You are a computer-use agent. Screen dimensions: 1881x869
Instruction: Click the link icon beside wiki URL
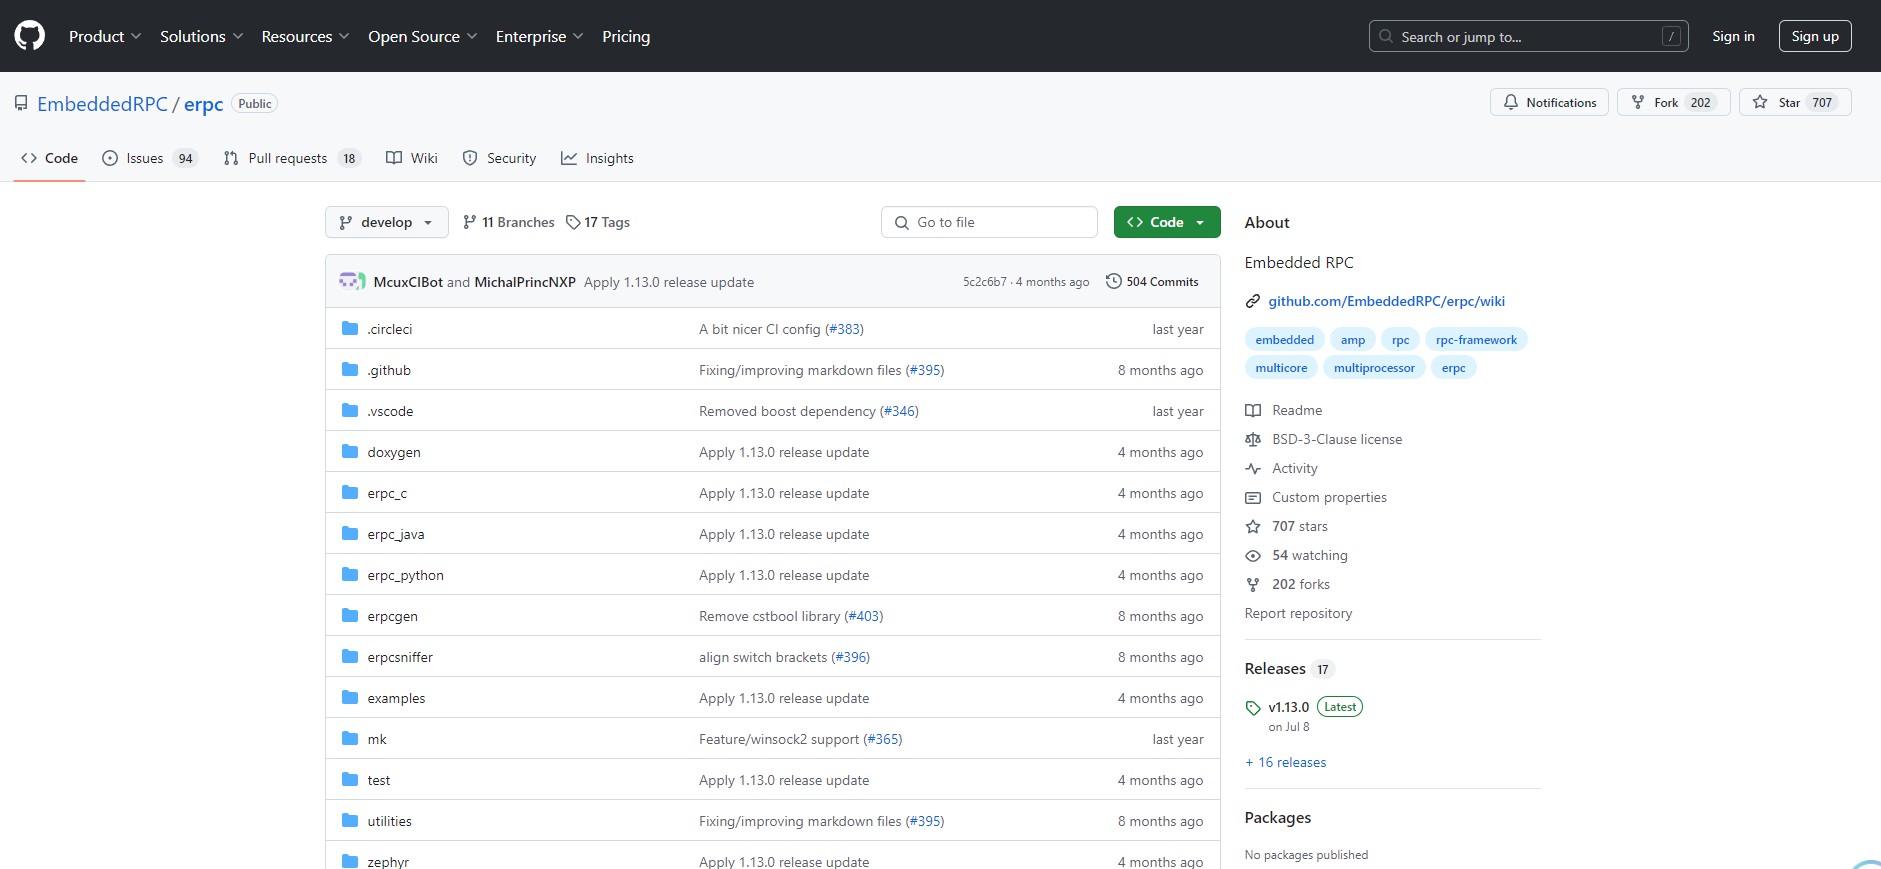(x=1253, y=301)
